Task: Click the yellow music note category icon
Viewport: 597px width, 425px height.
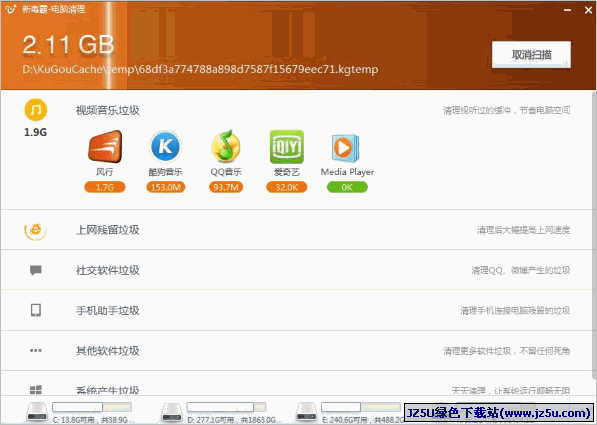Action: pos(36,110)
